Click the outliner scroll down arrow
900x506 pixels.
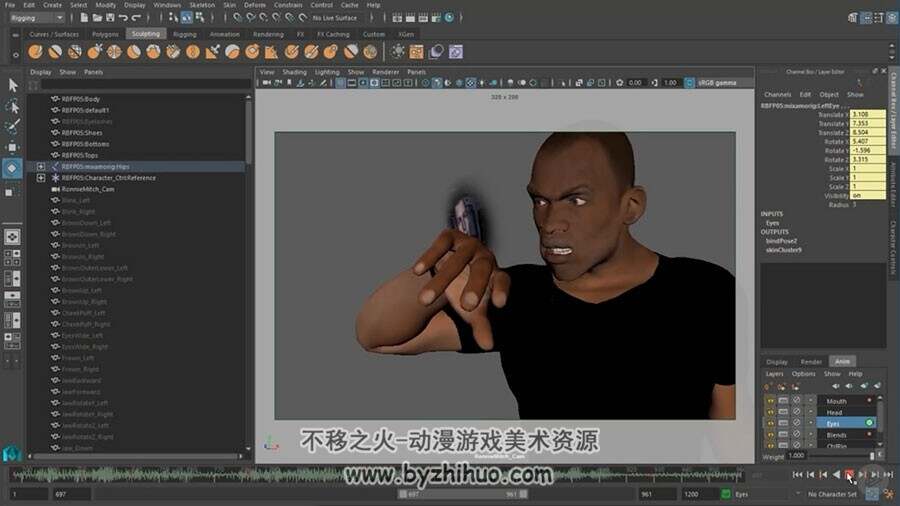click(x=248, y=449)
